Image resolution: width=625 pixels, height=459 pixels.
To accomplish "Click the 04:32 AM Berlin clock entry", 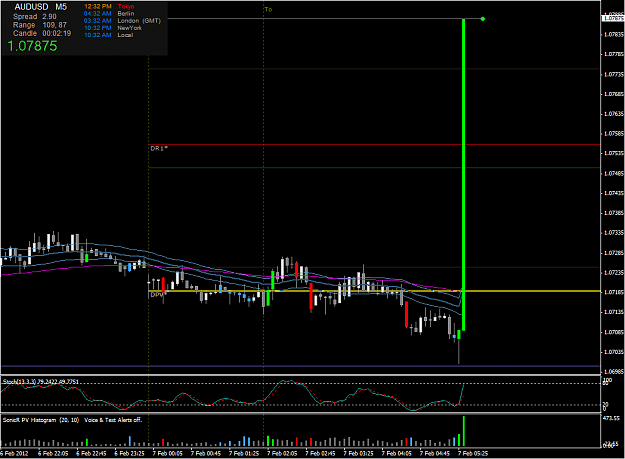I will pyautogui.click(x=109, y=14).
